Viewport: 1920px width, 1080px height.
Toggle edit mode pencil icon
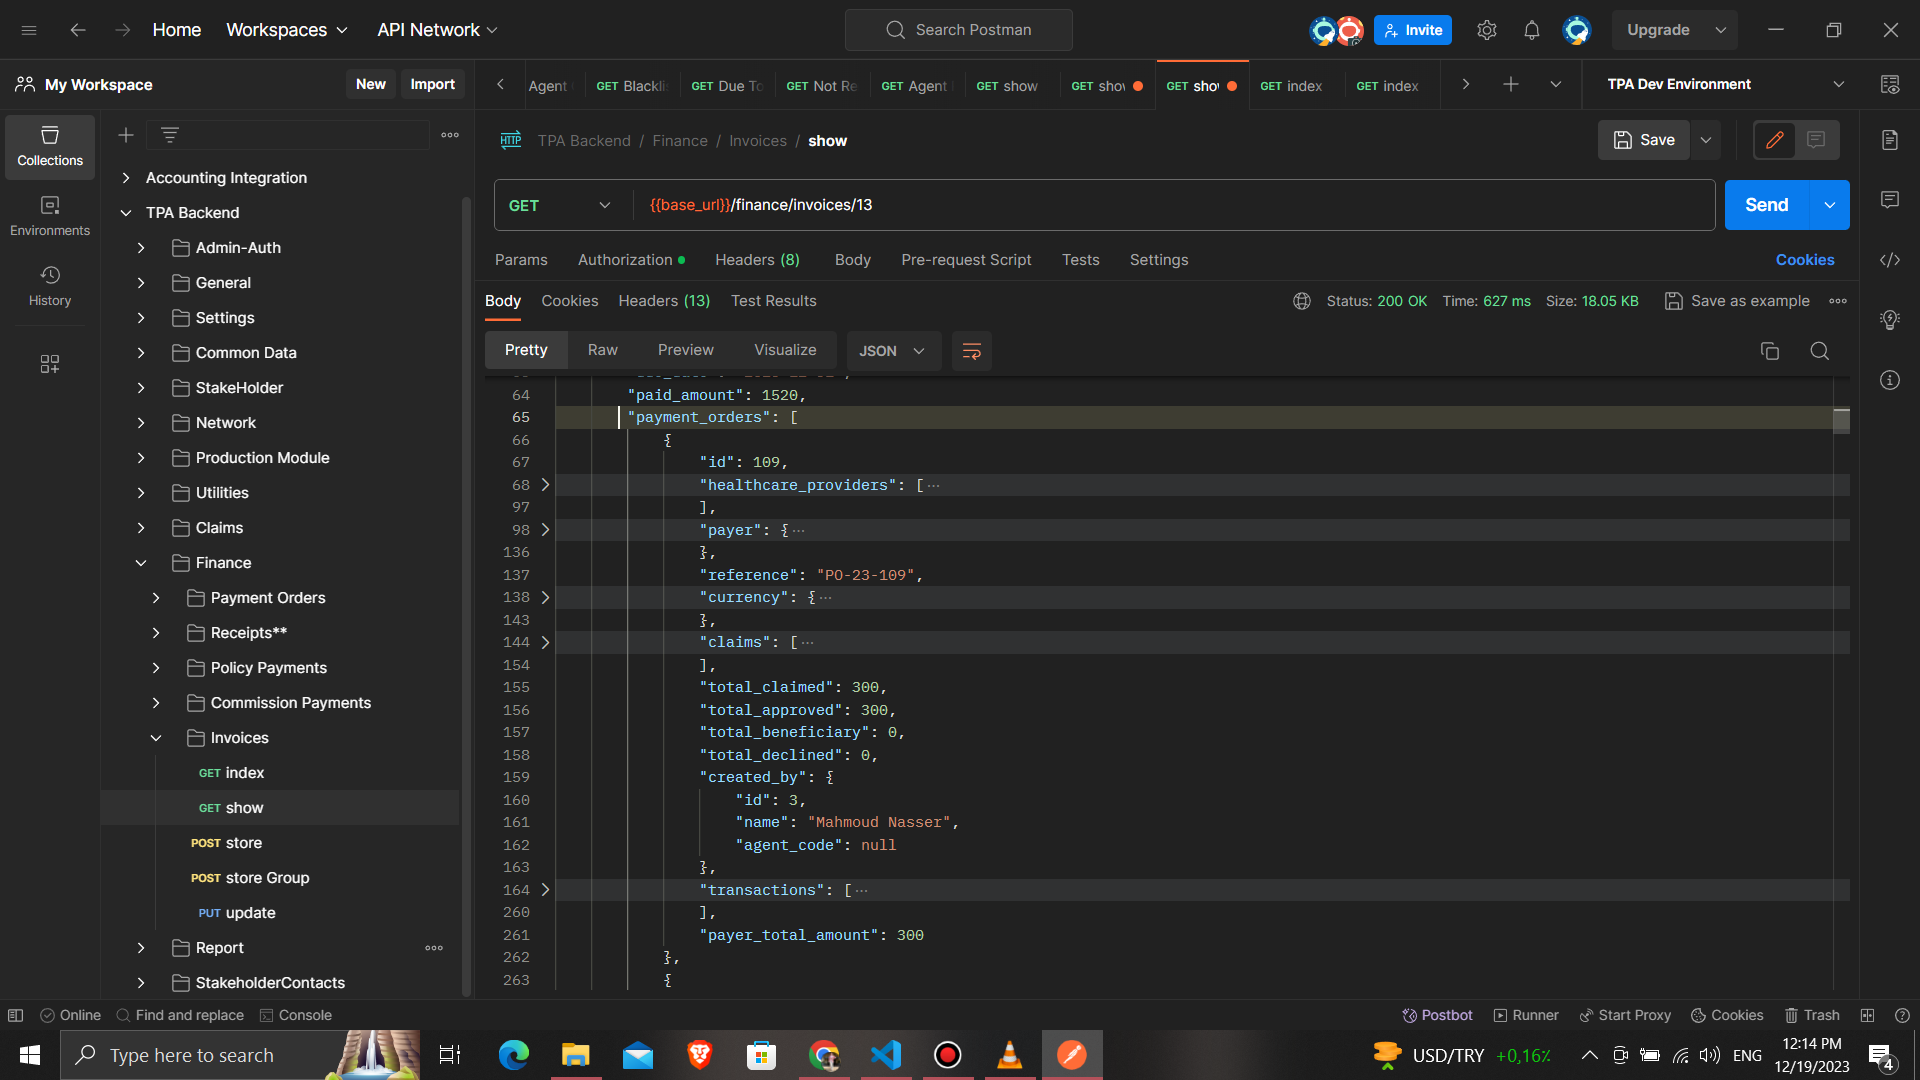pyautogui.click(x=1774, y=140)
